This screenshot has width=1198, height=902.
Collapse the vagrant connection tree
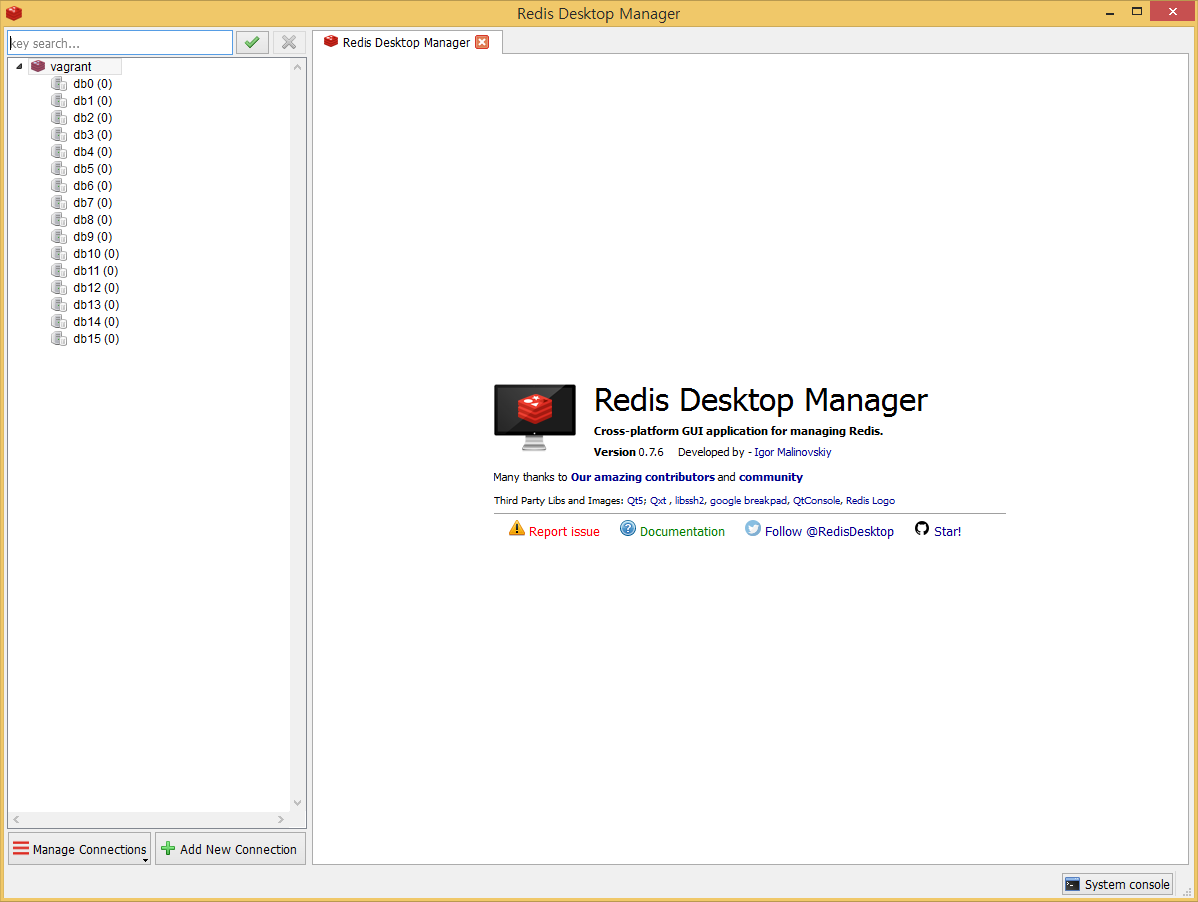(x=19, y=66)
